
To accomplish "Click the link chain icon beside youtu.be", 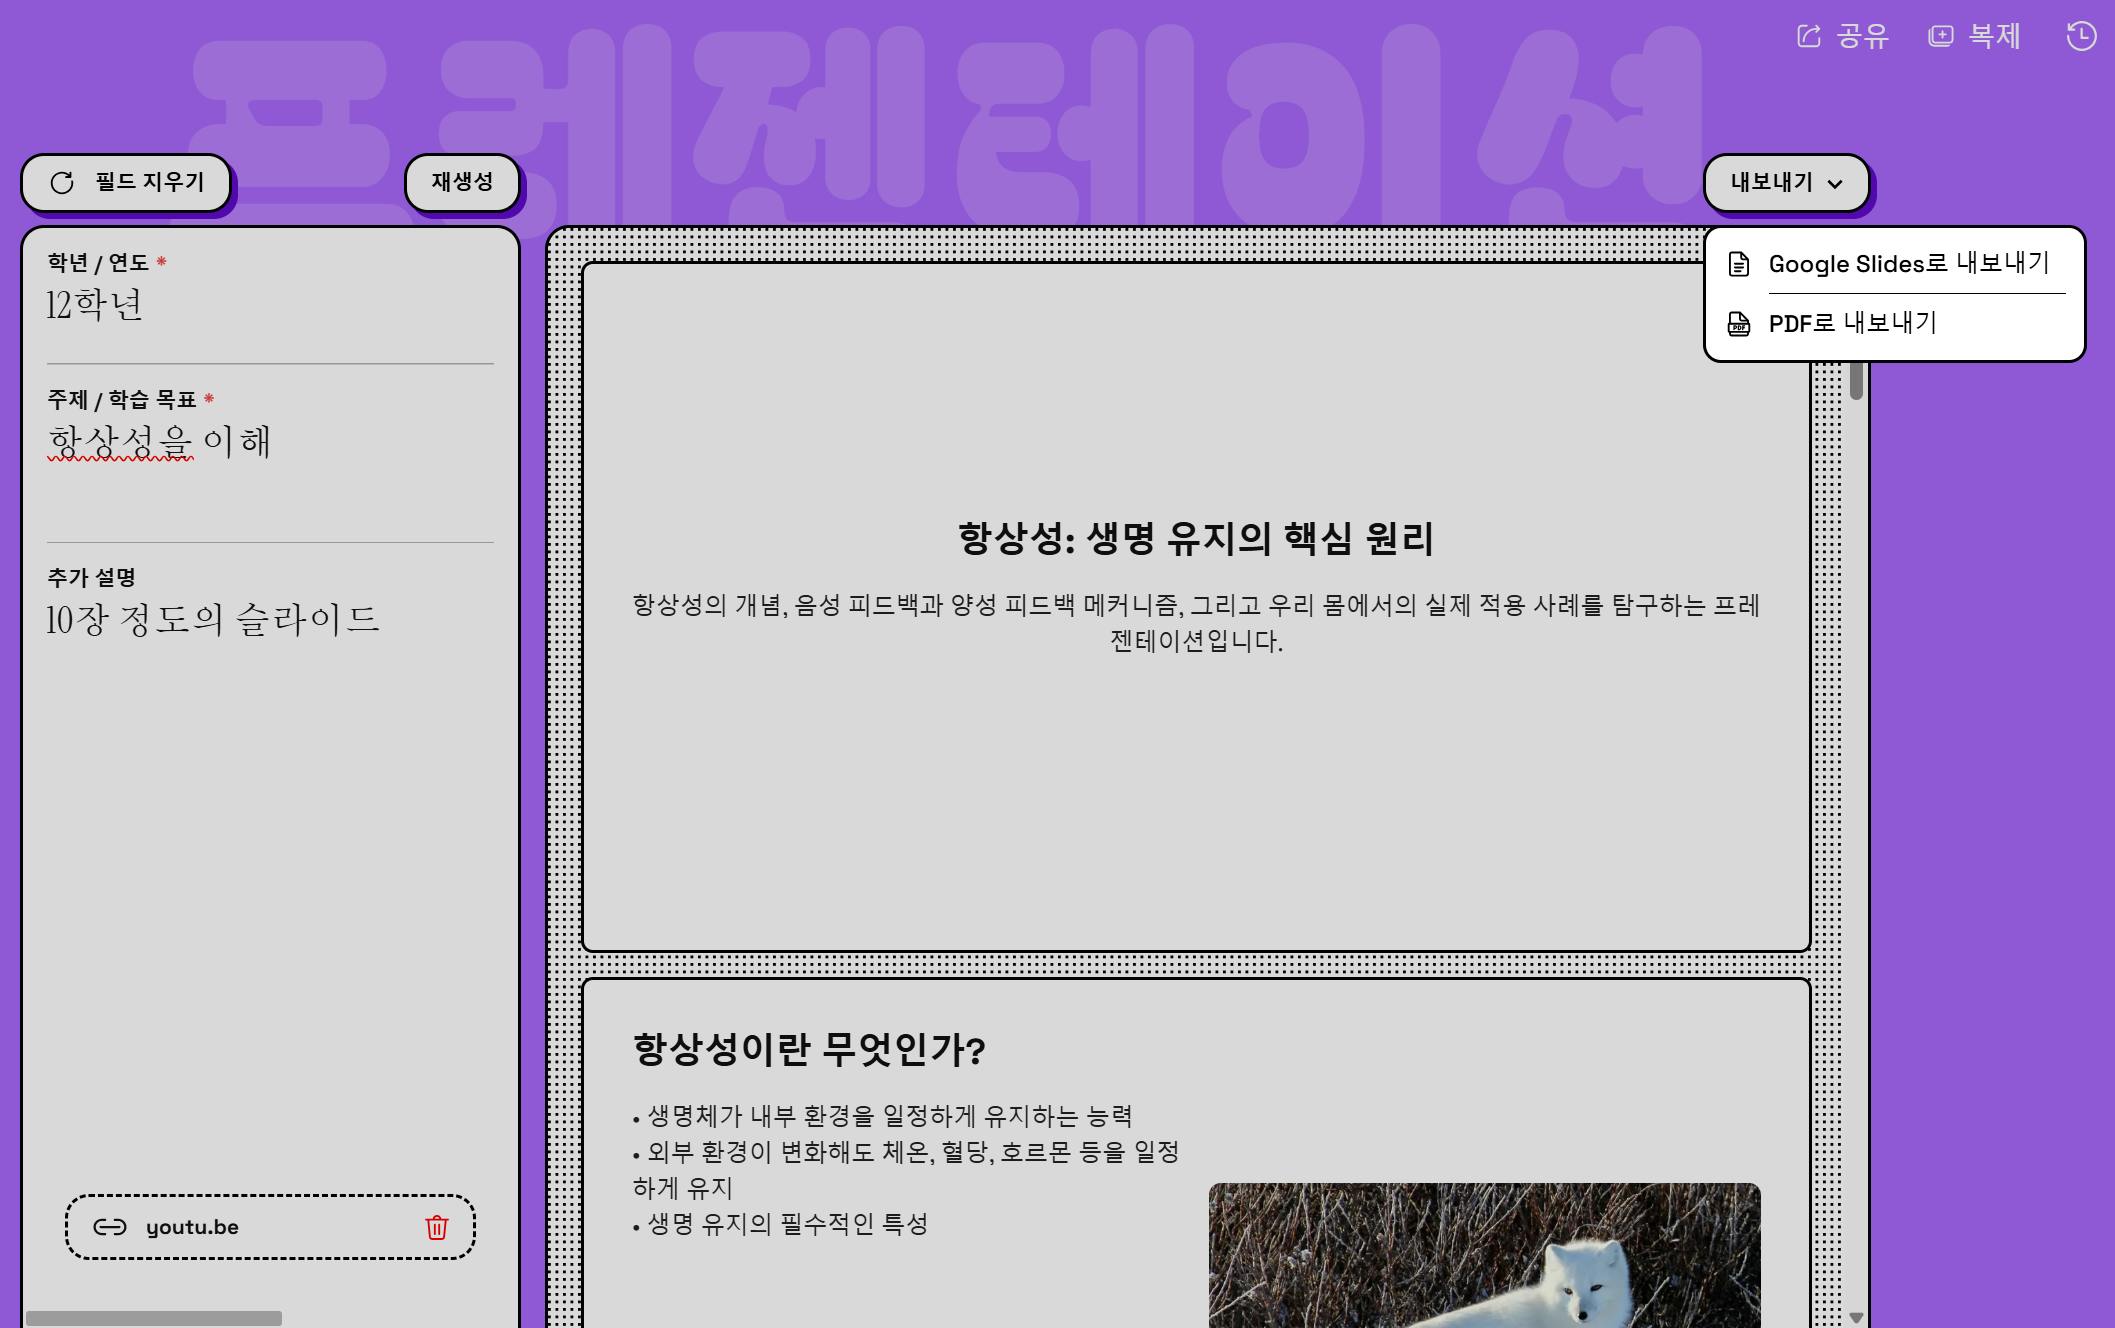I will tap(110, 1227).
